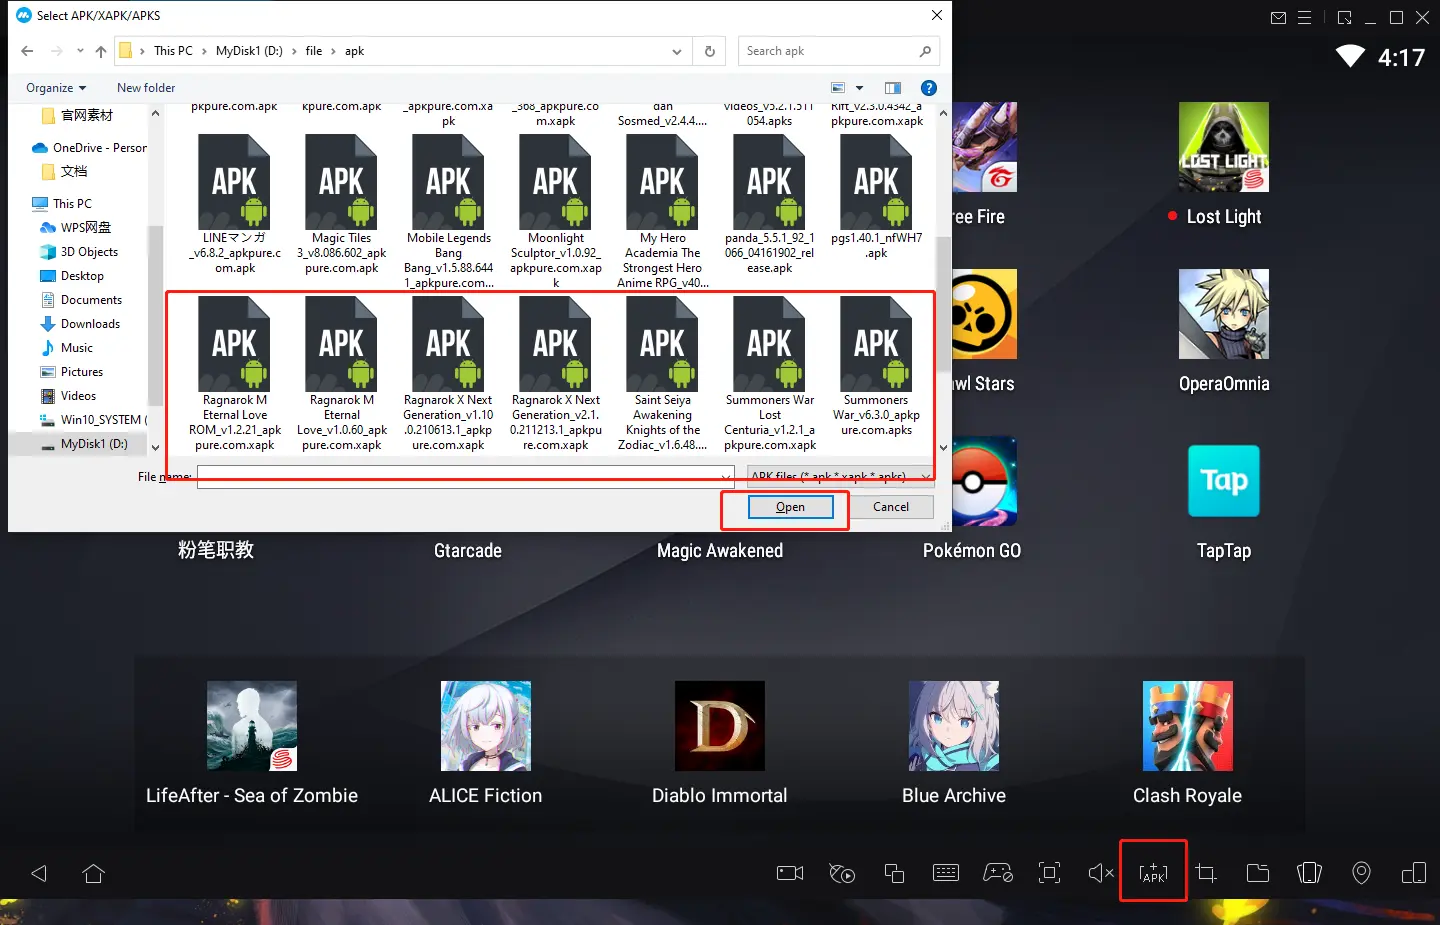
Task: Open the view options dropdown arrow
Action: [x=859, y=88]
